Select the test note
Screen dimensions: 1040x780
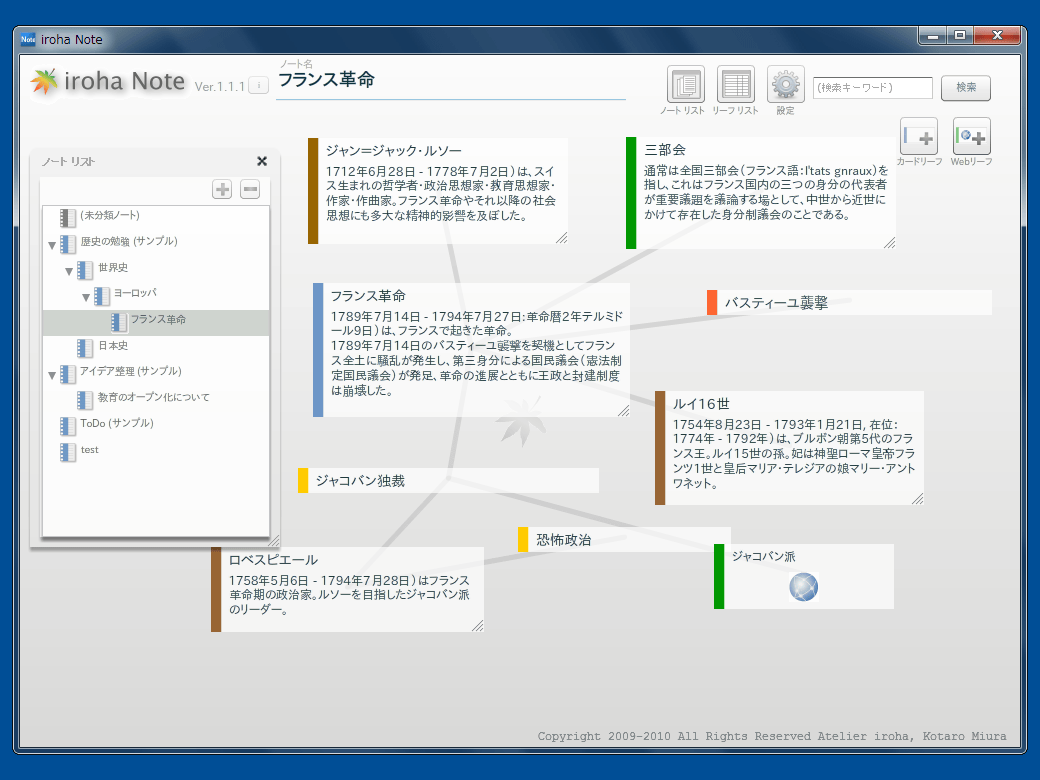90,450
